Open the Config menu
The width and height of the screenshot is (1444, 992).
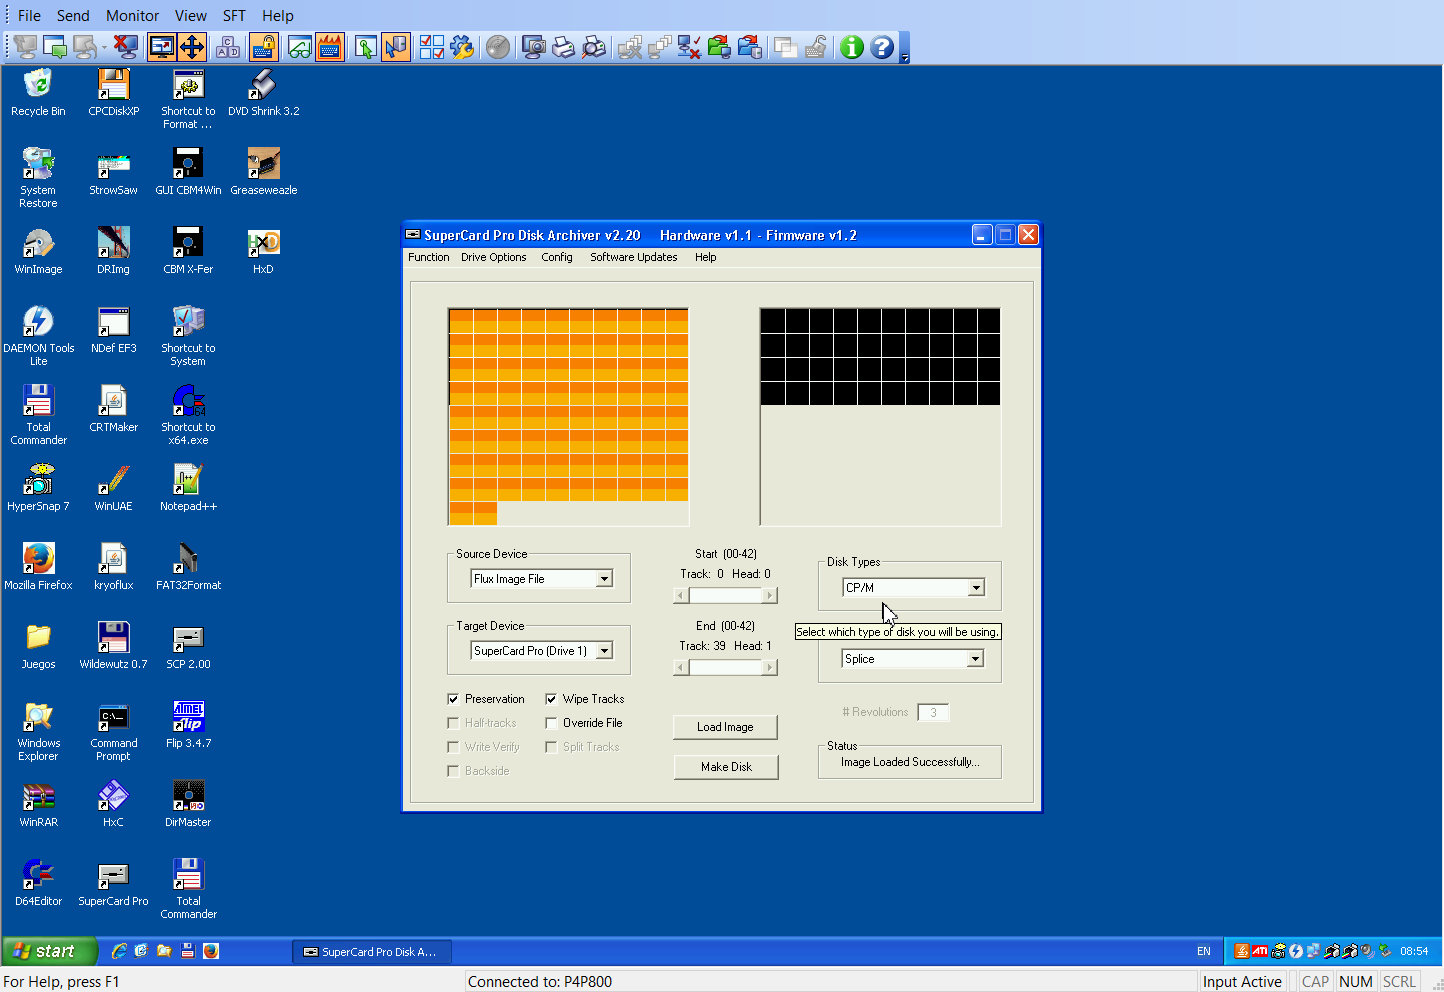tap(557, 257)
